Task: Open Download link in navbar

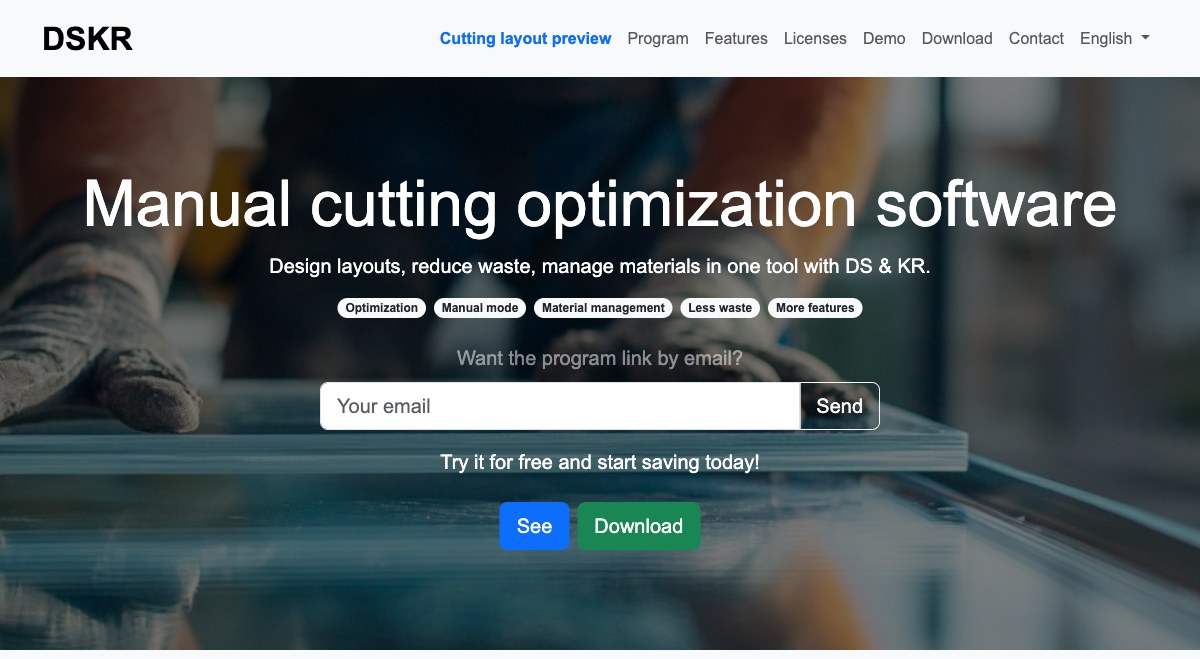Action: coord(957,38)
